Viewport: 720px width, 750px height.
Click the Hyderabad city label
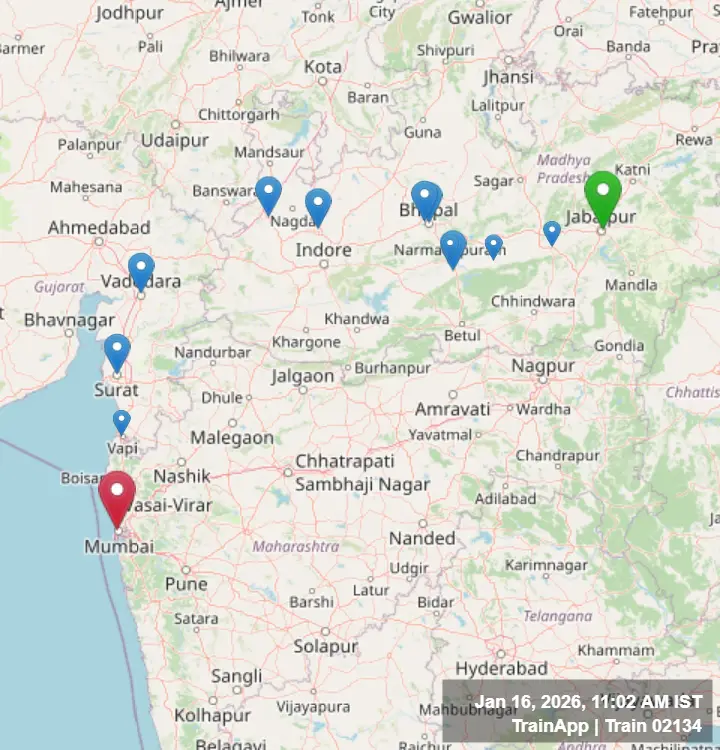(x=501, y=669)
